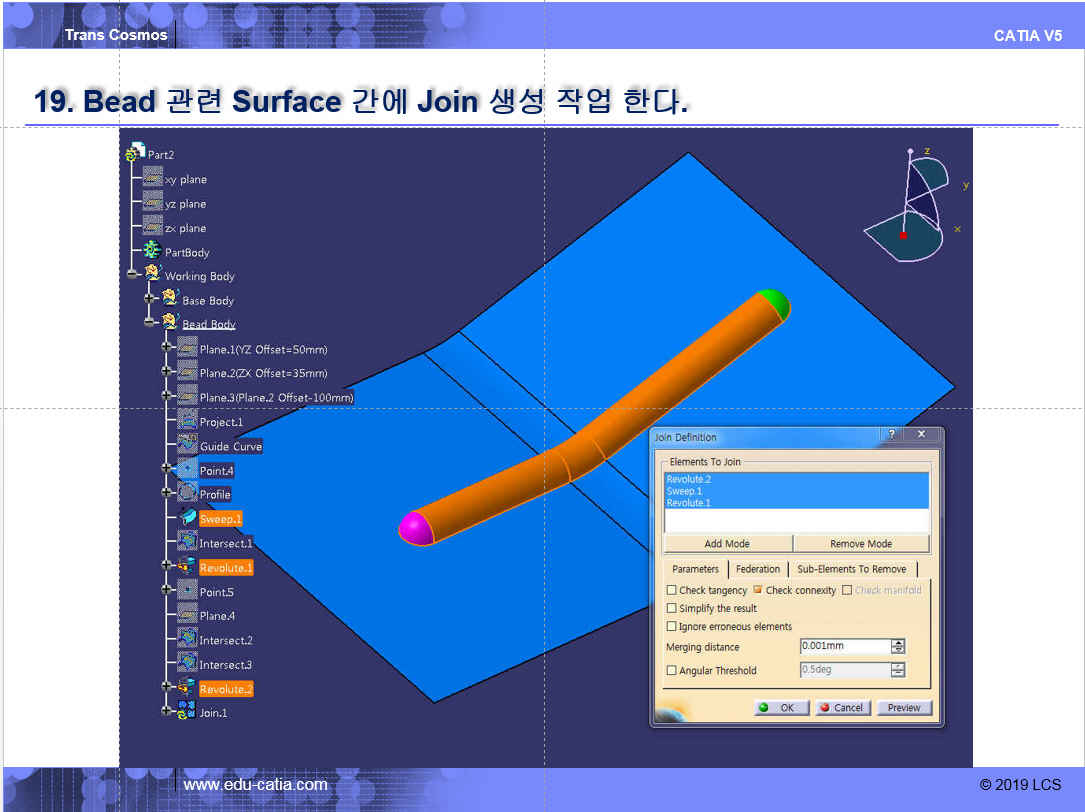
Task: Select the PartBody gear icon
Action: (152, 252)
